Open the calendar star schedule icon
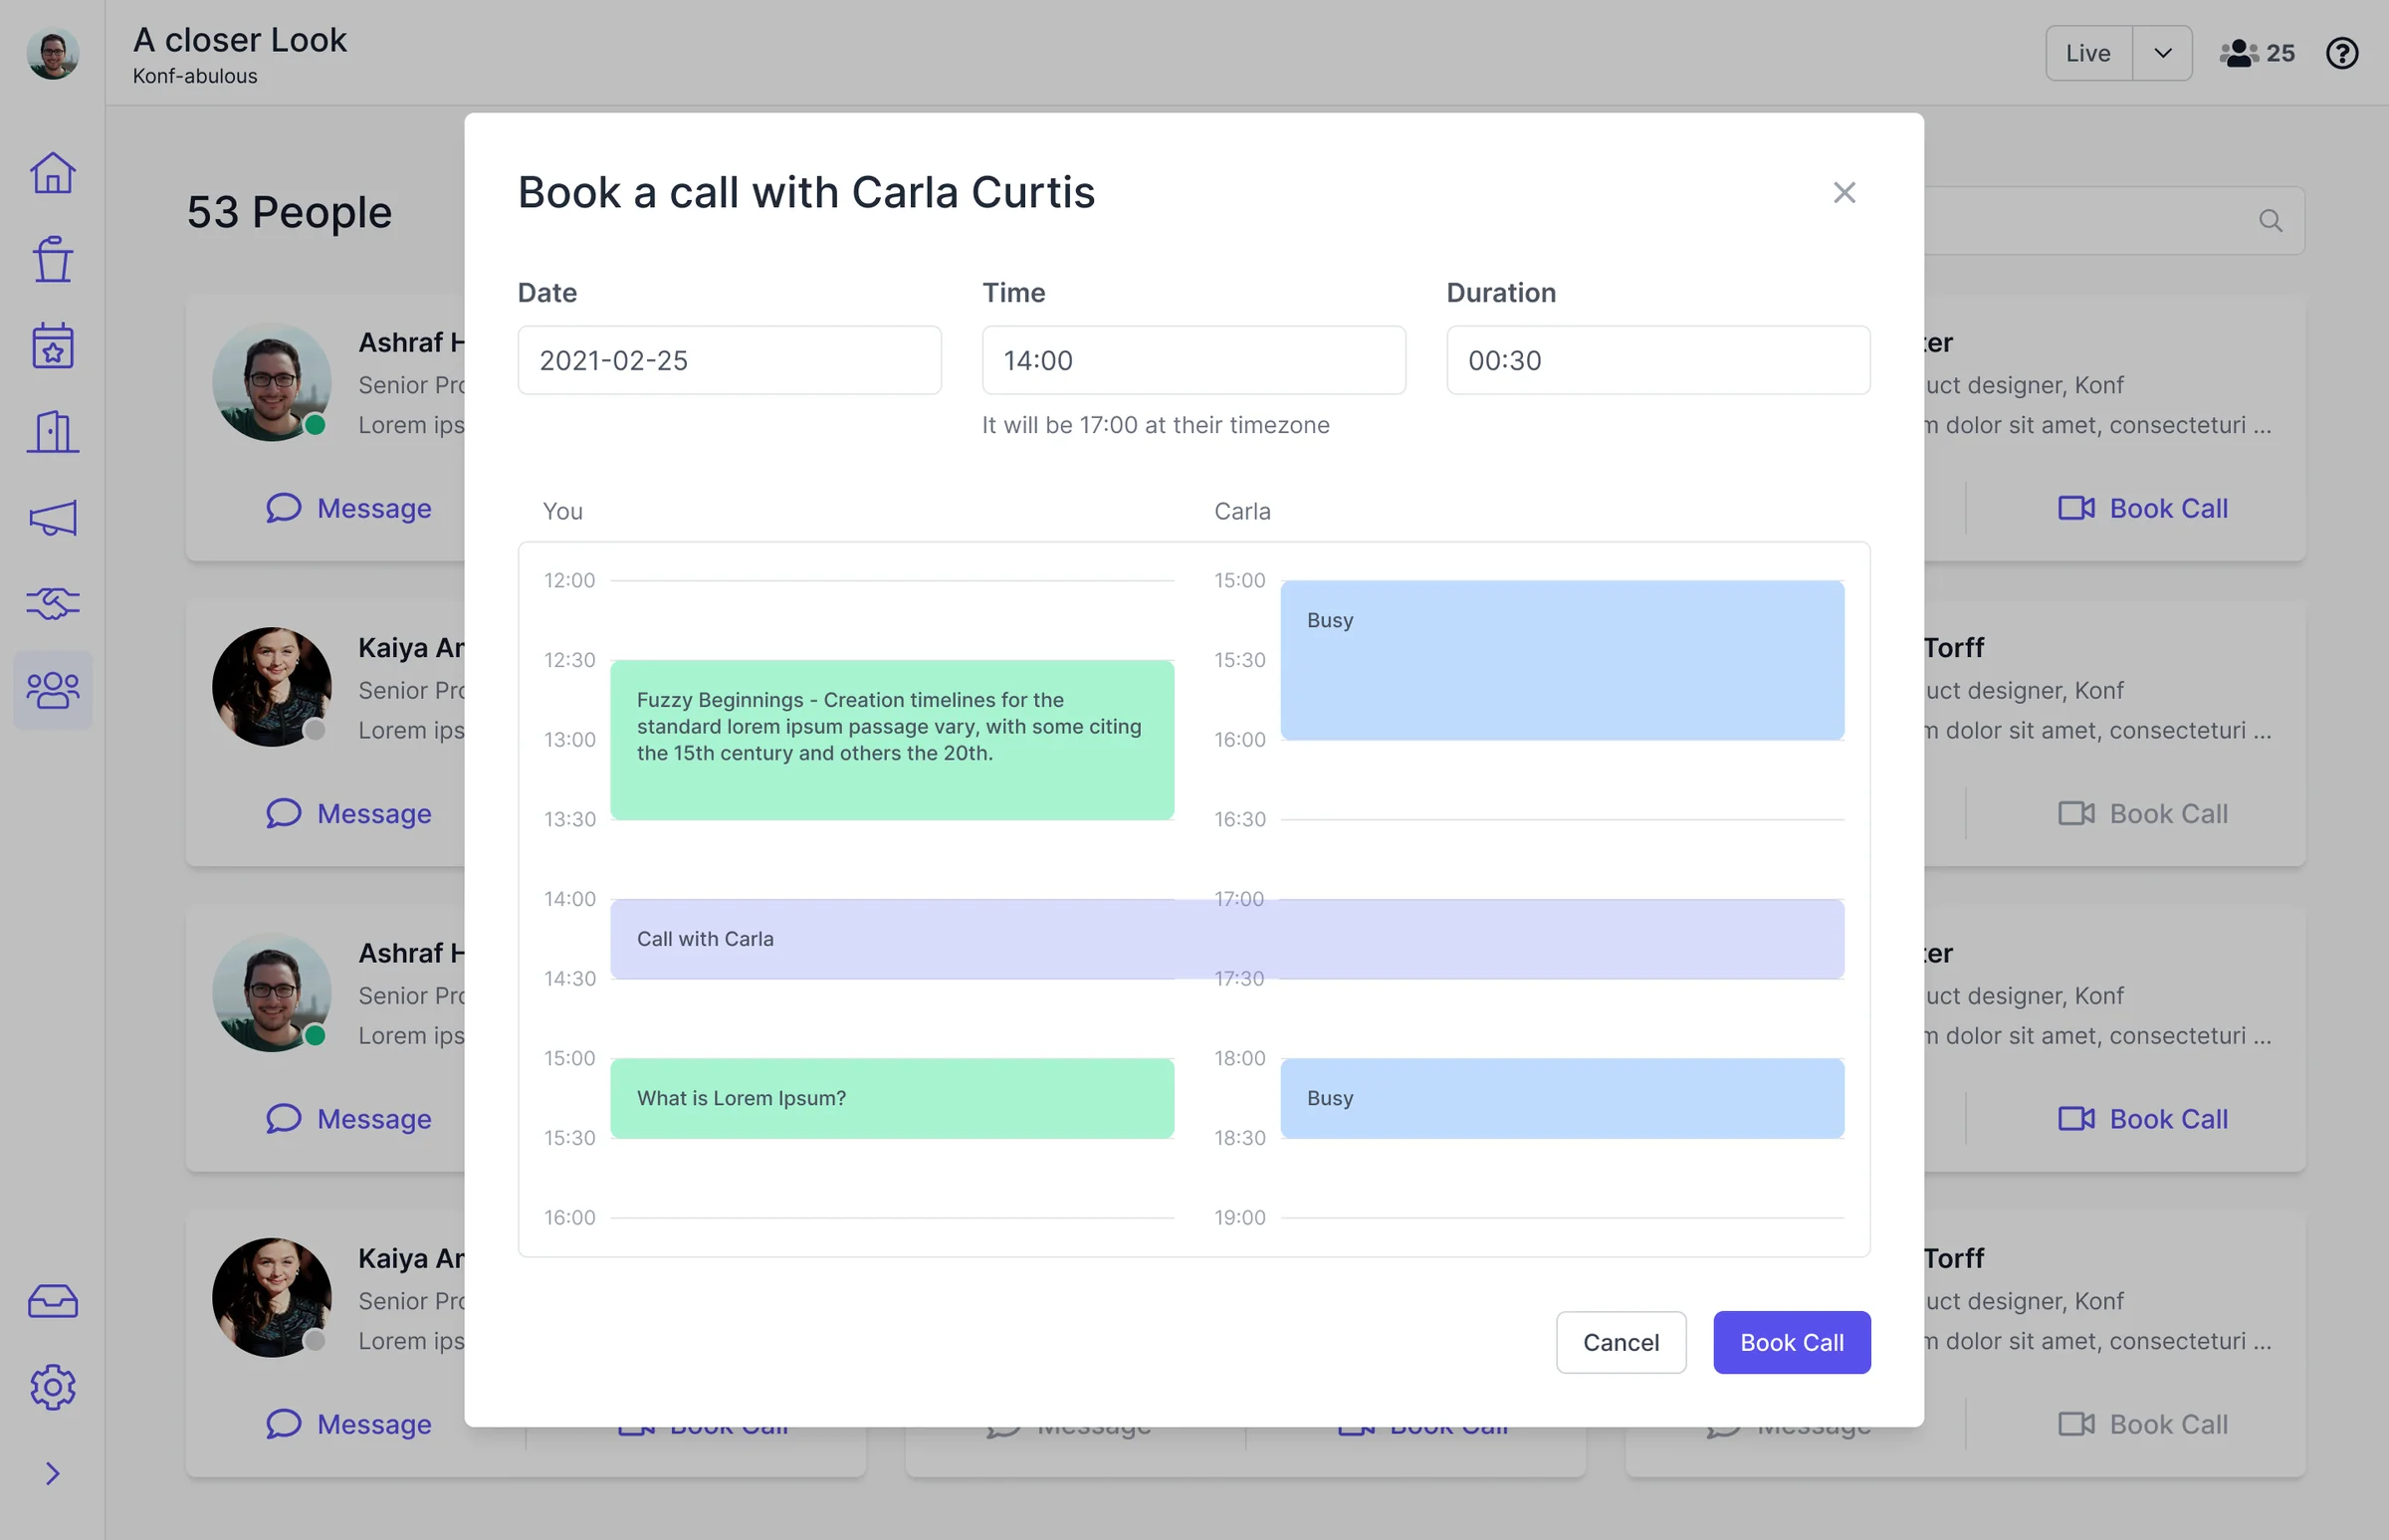The height and width of the screenshot is (1540, 2389). (x=52, y=346)
